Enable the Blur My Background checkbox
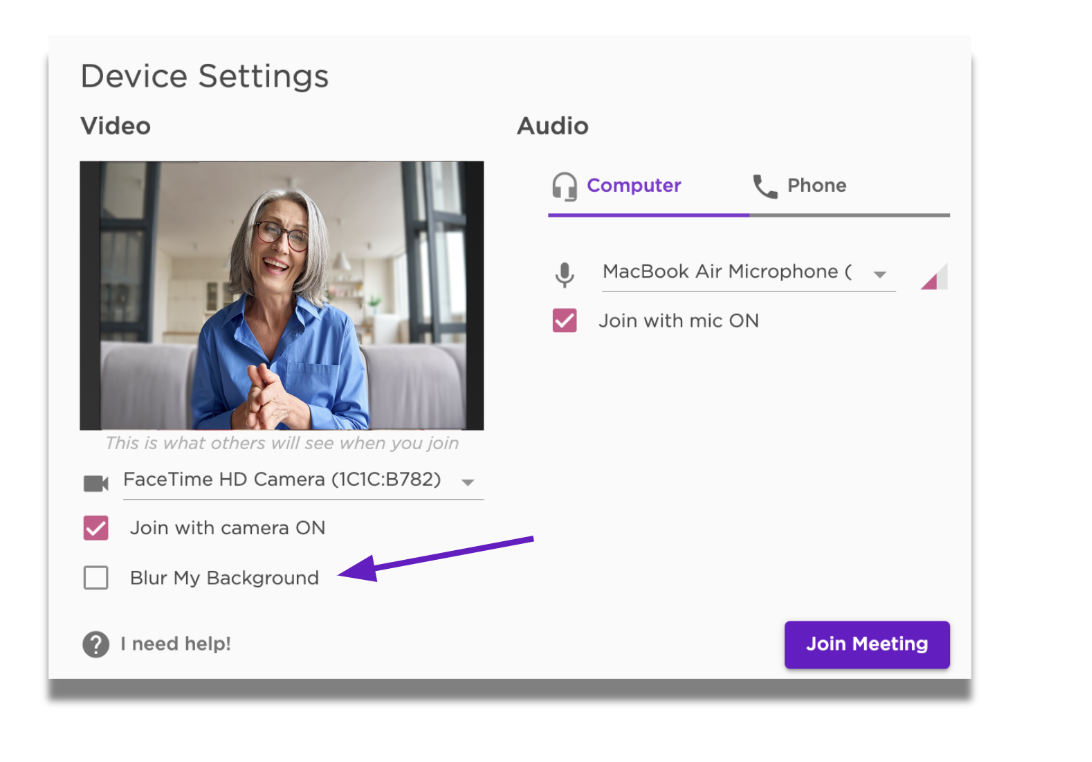This screenshot has width=1092, height=762. [95, 577]
